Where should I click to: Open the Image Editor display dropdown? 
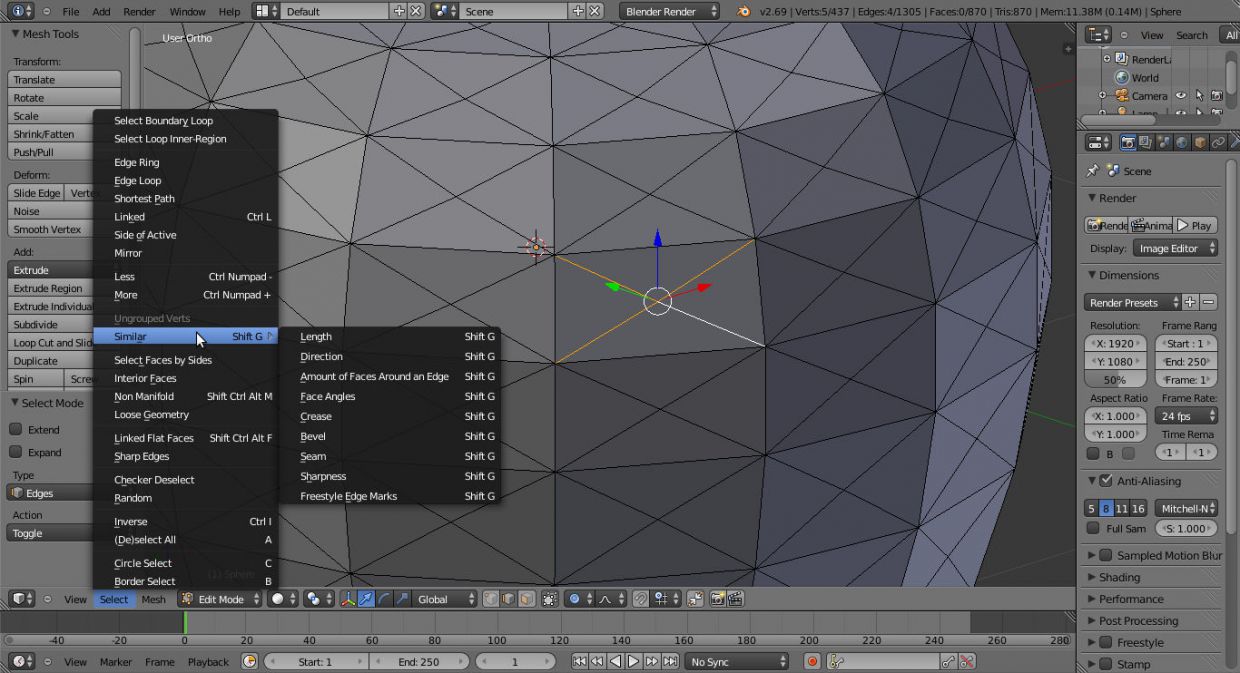point(1176,248)
